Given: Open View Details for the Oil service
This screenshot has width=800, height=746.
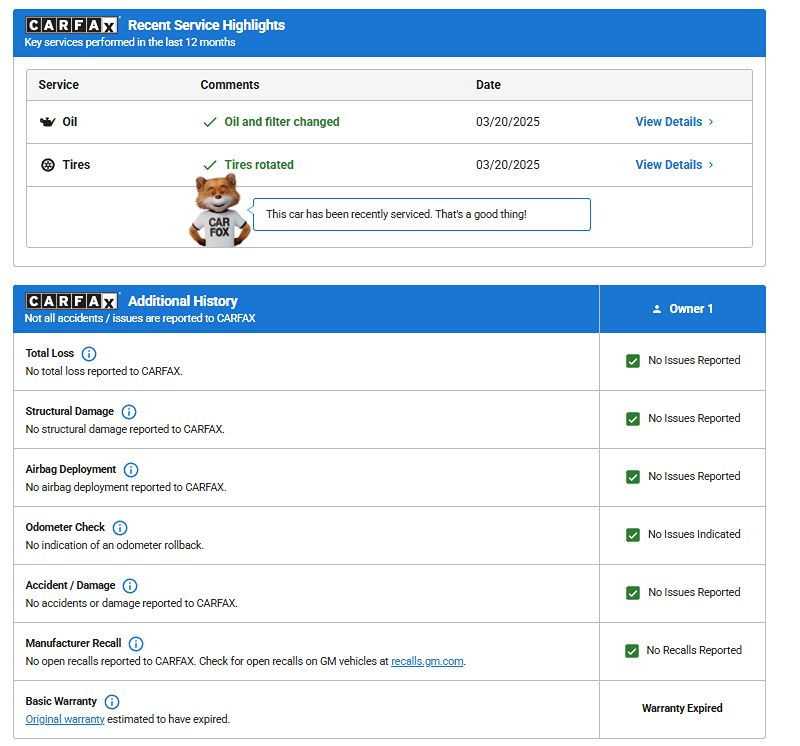Looking at the screenshot, I should pos(674,122).
